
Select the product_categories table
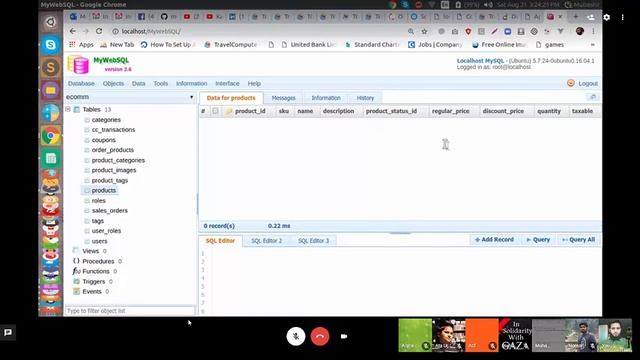(x=118, y=160)
